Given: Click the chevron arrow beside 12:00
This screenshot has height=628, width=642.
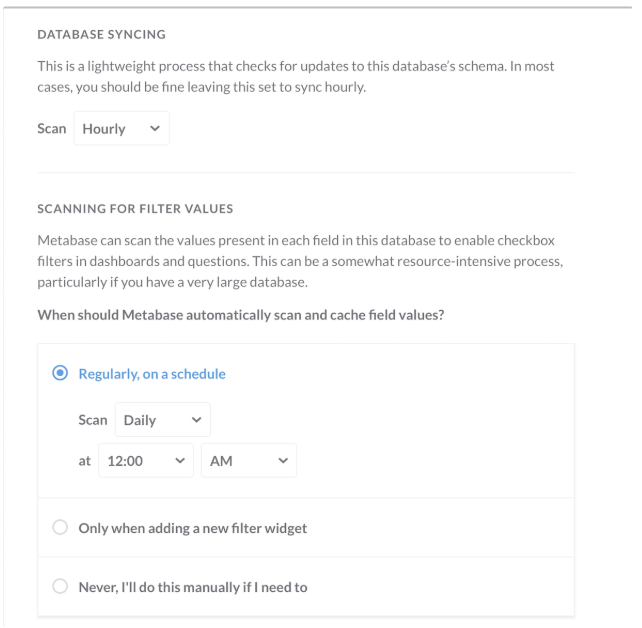Looking at the screenshot, I should coord(180,461).
